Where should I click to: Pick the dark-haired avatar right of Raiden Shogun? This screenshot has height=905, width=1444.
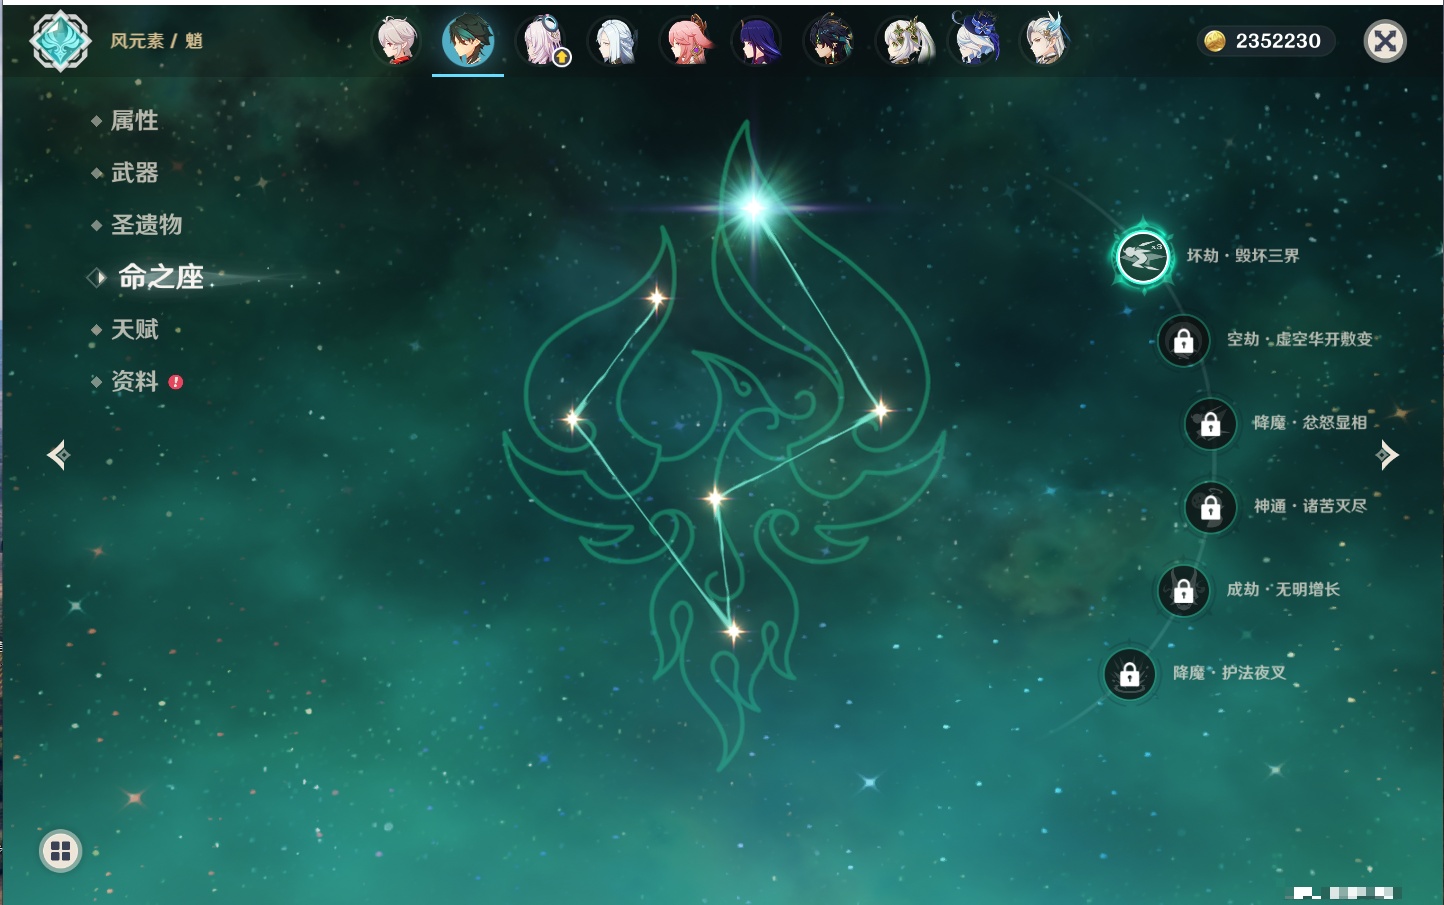coord(829,41)
